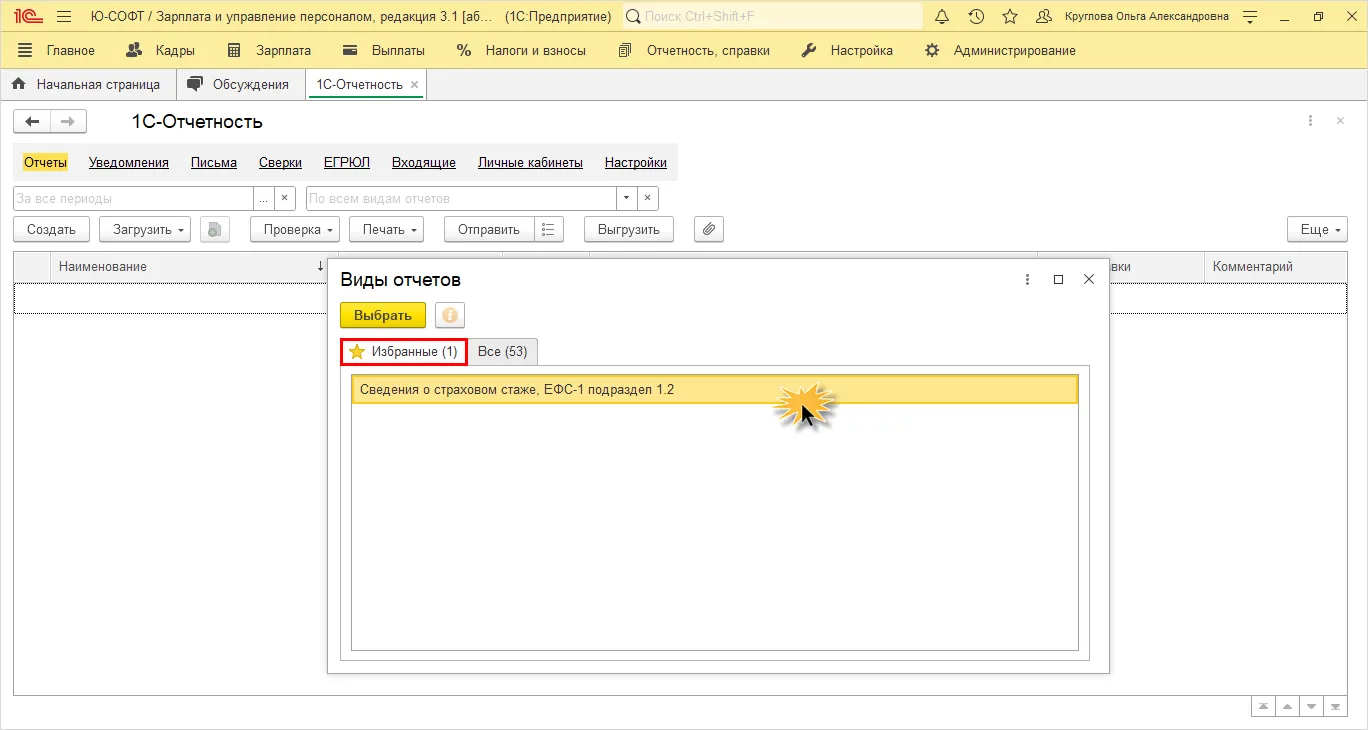The width and height of the screenshot is (1368, 730).
Task: Click Комментарий column header
Action: coord(1275,266)
